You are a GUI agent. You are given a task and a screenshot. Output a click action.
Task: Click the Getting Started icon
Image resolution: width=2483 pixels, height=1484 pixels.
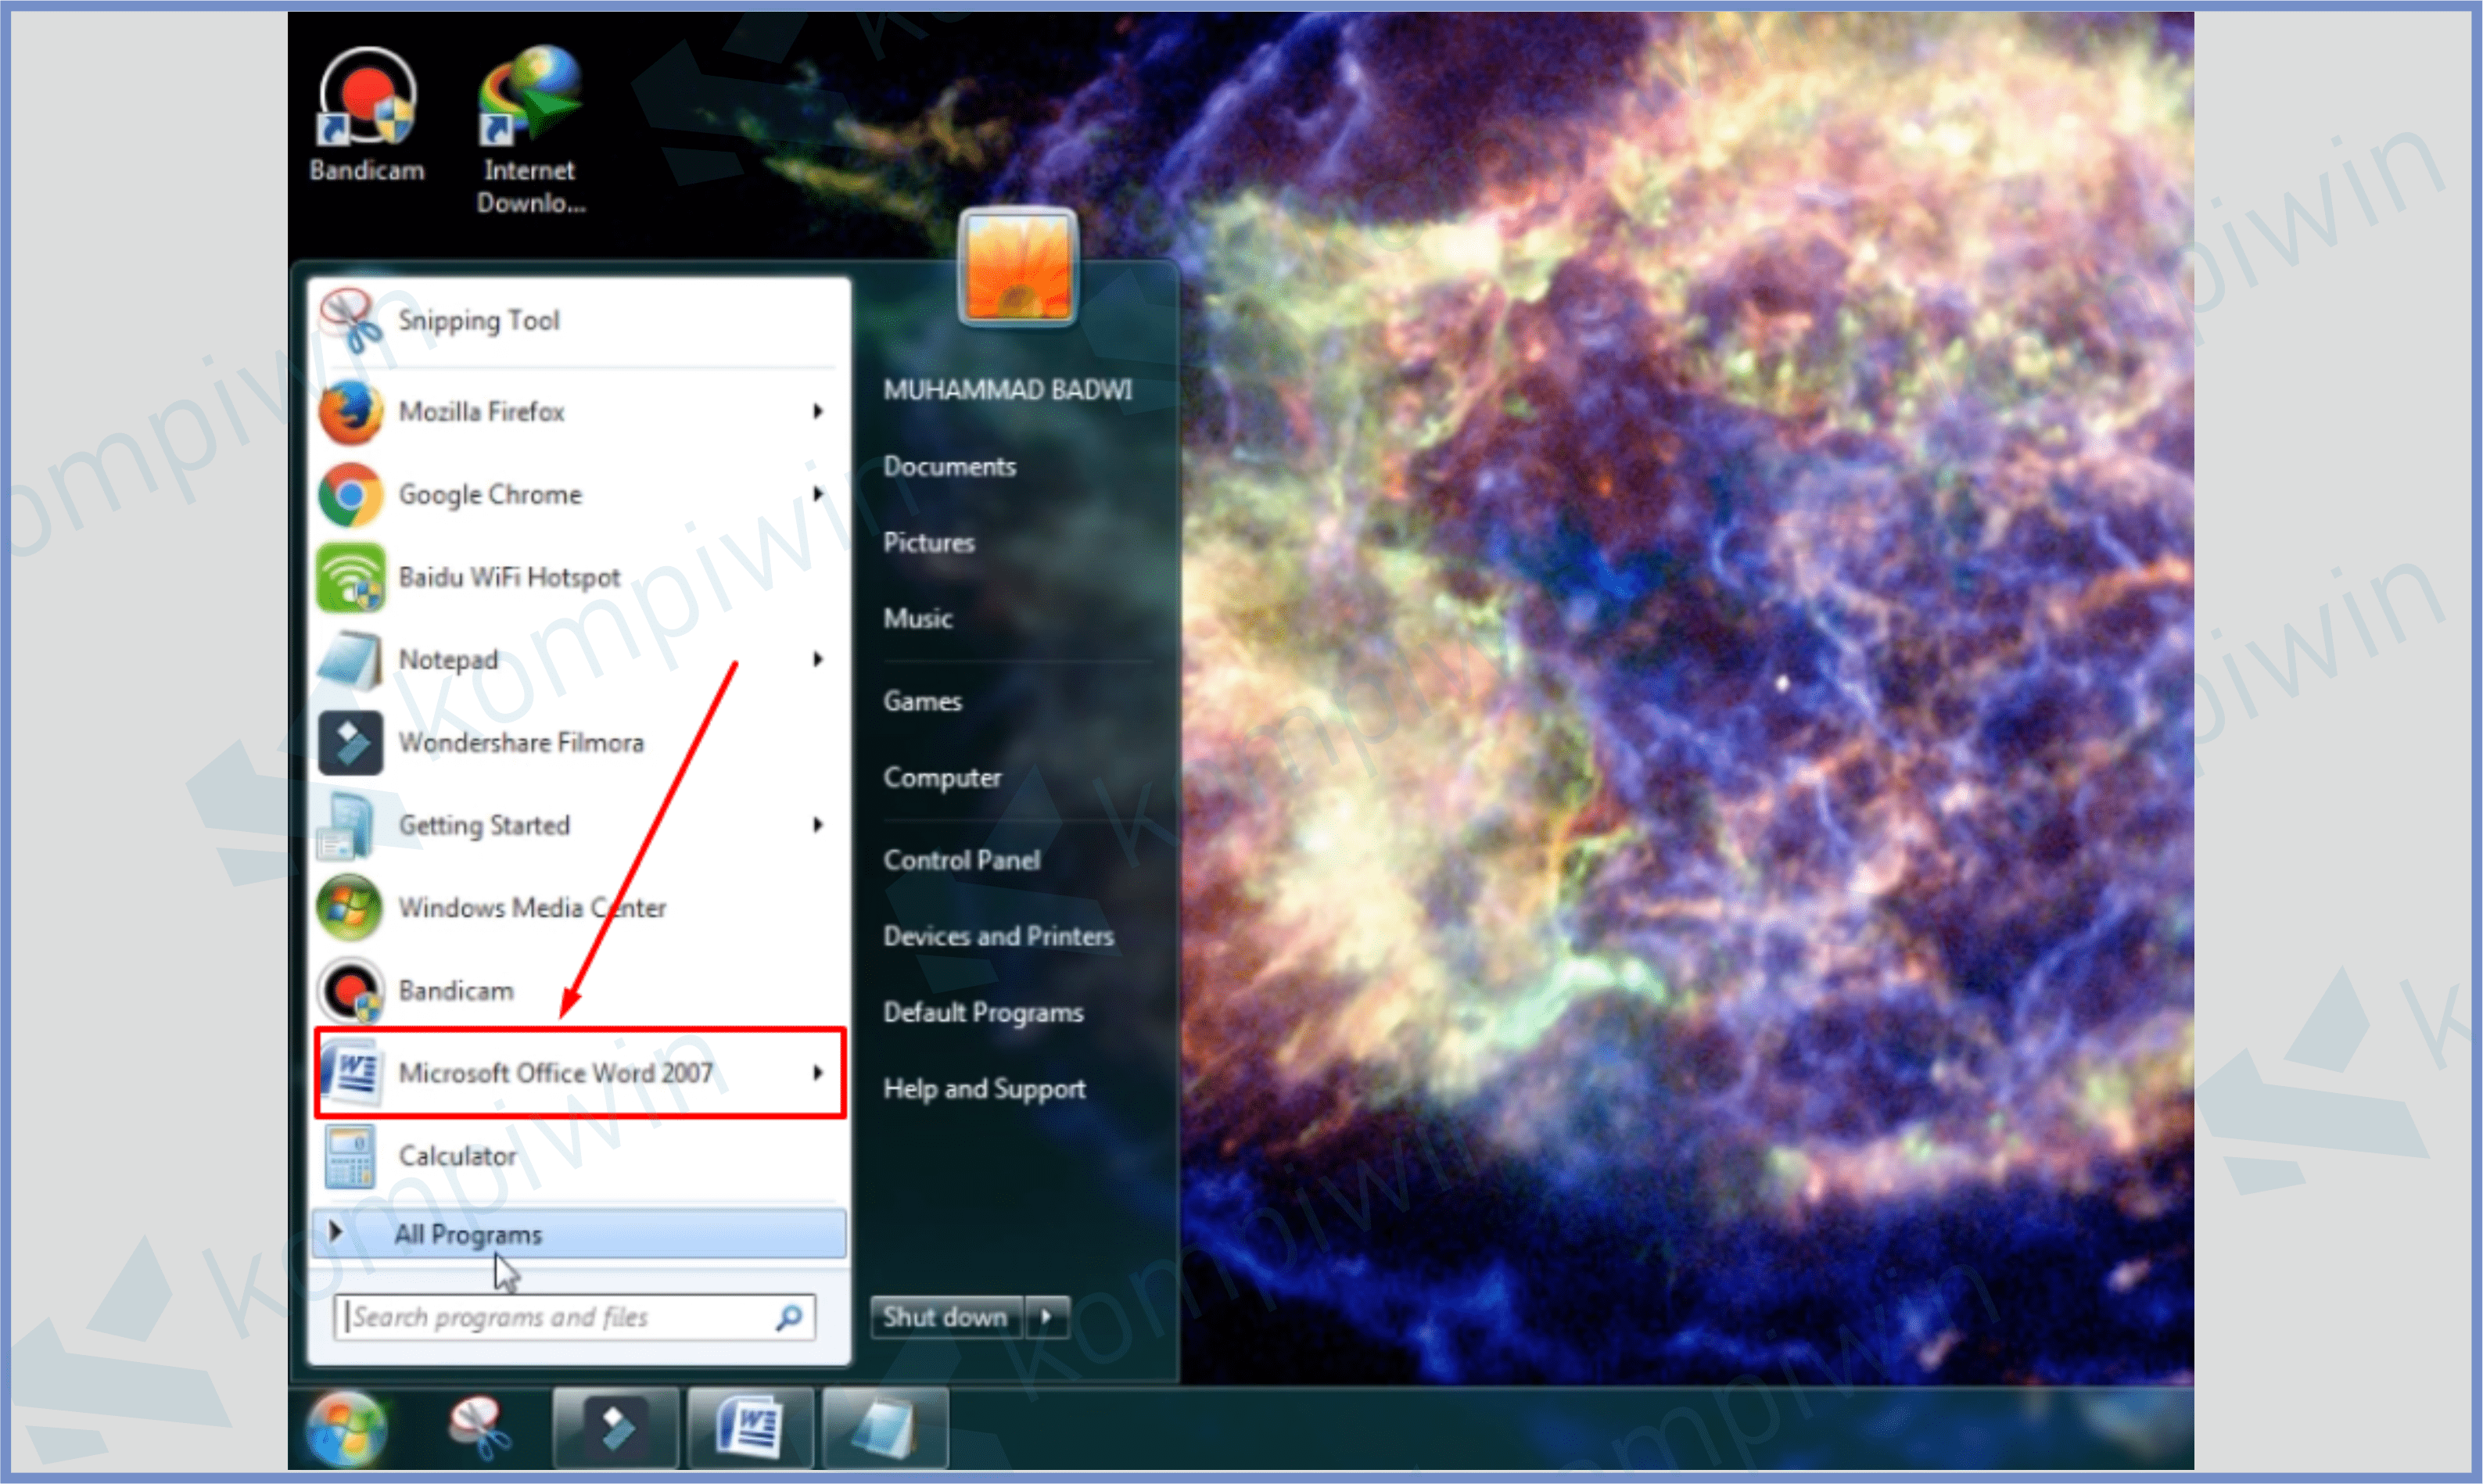(346, 826)
